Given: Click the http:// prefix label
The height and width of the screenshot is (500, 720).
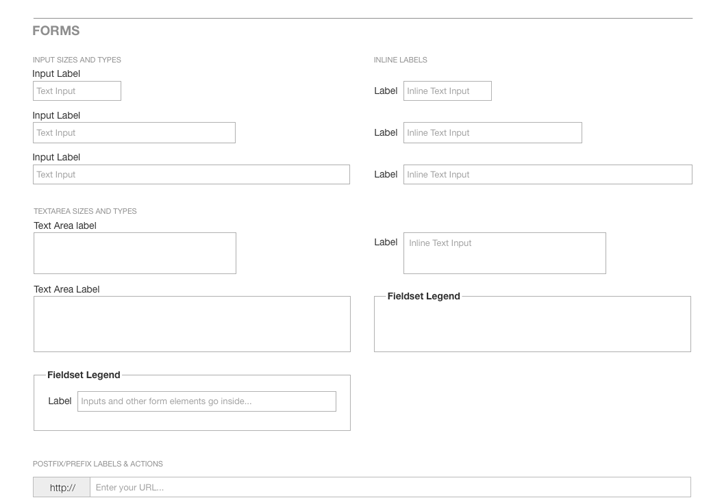Looking at the screenshot, I should point(62,487).
